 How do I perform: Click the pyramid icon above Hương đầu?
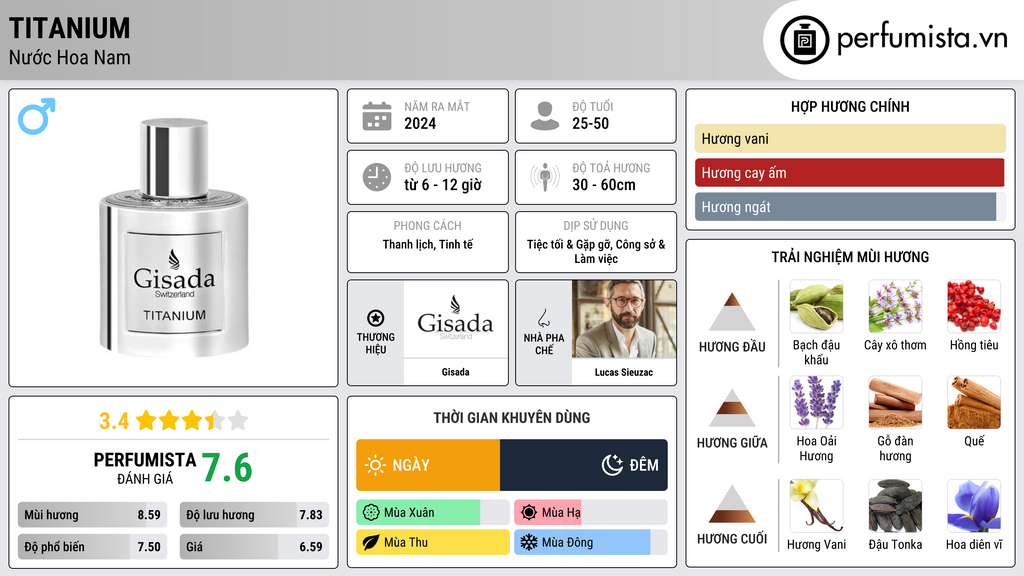pos(732,312)
